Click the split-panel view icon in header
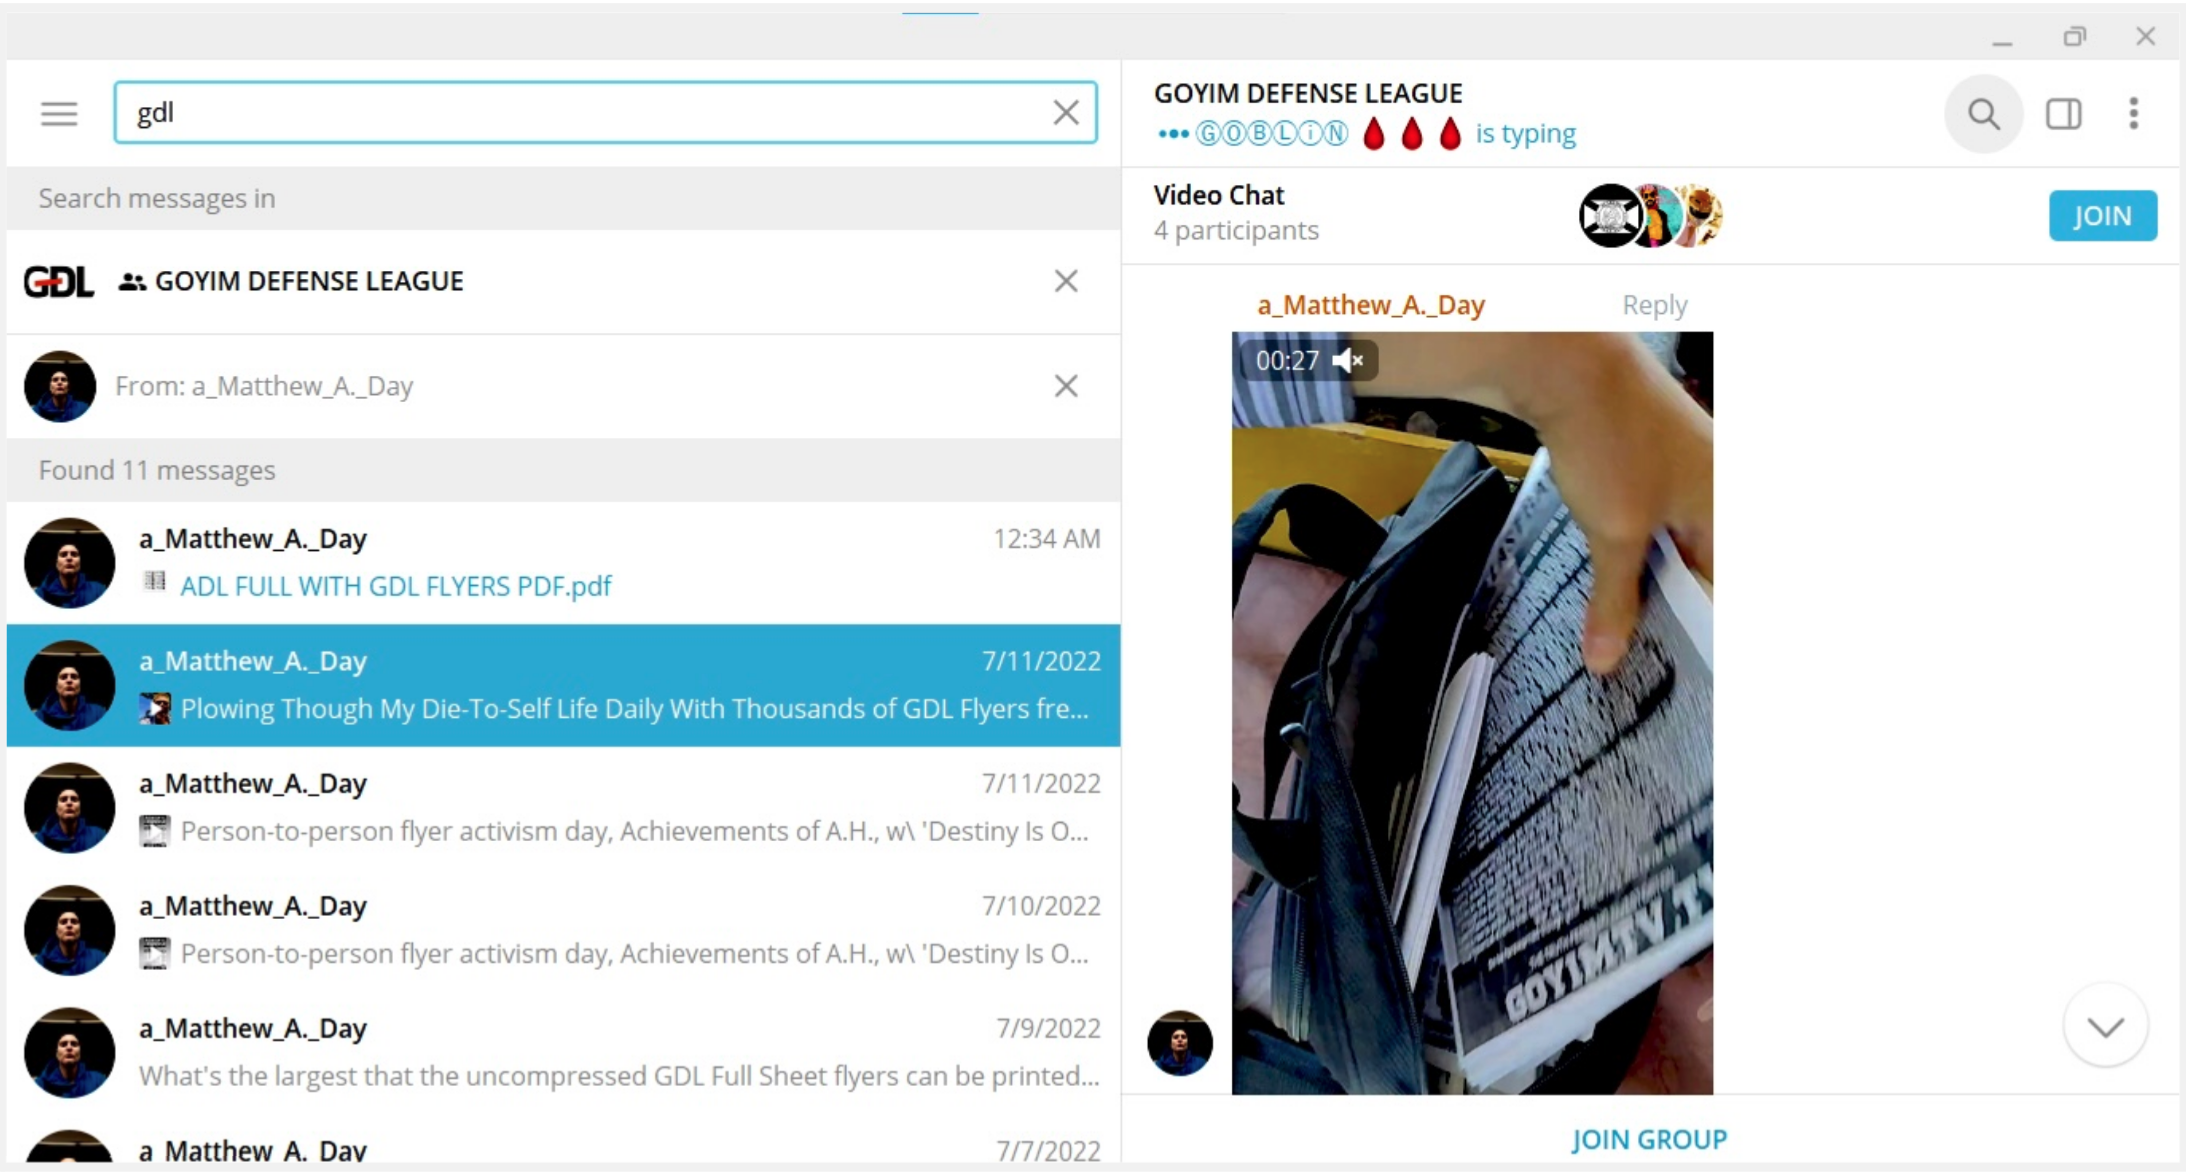Viewport: 2186px width, 1172px height. tap(2063, 113)
